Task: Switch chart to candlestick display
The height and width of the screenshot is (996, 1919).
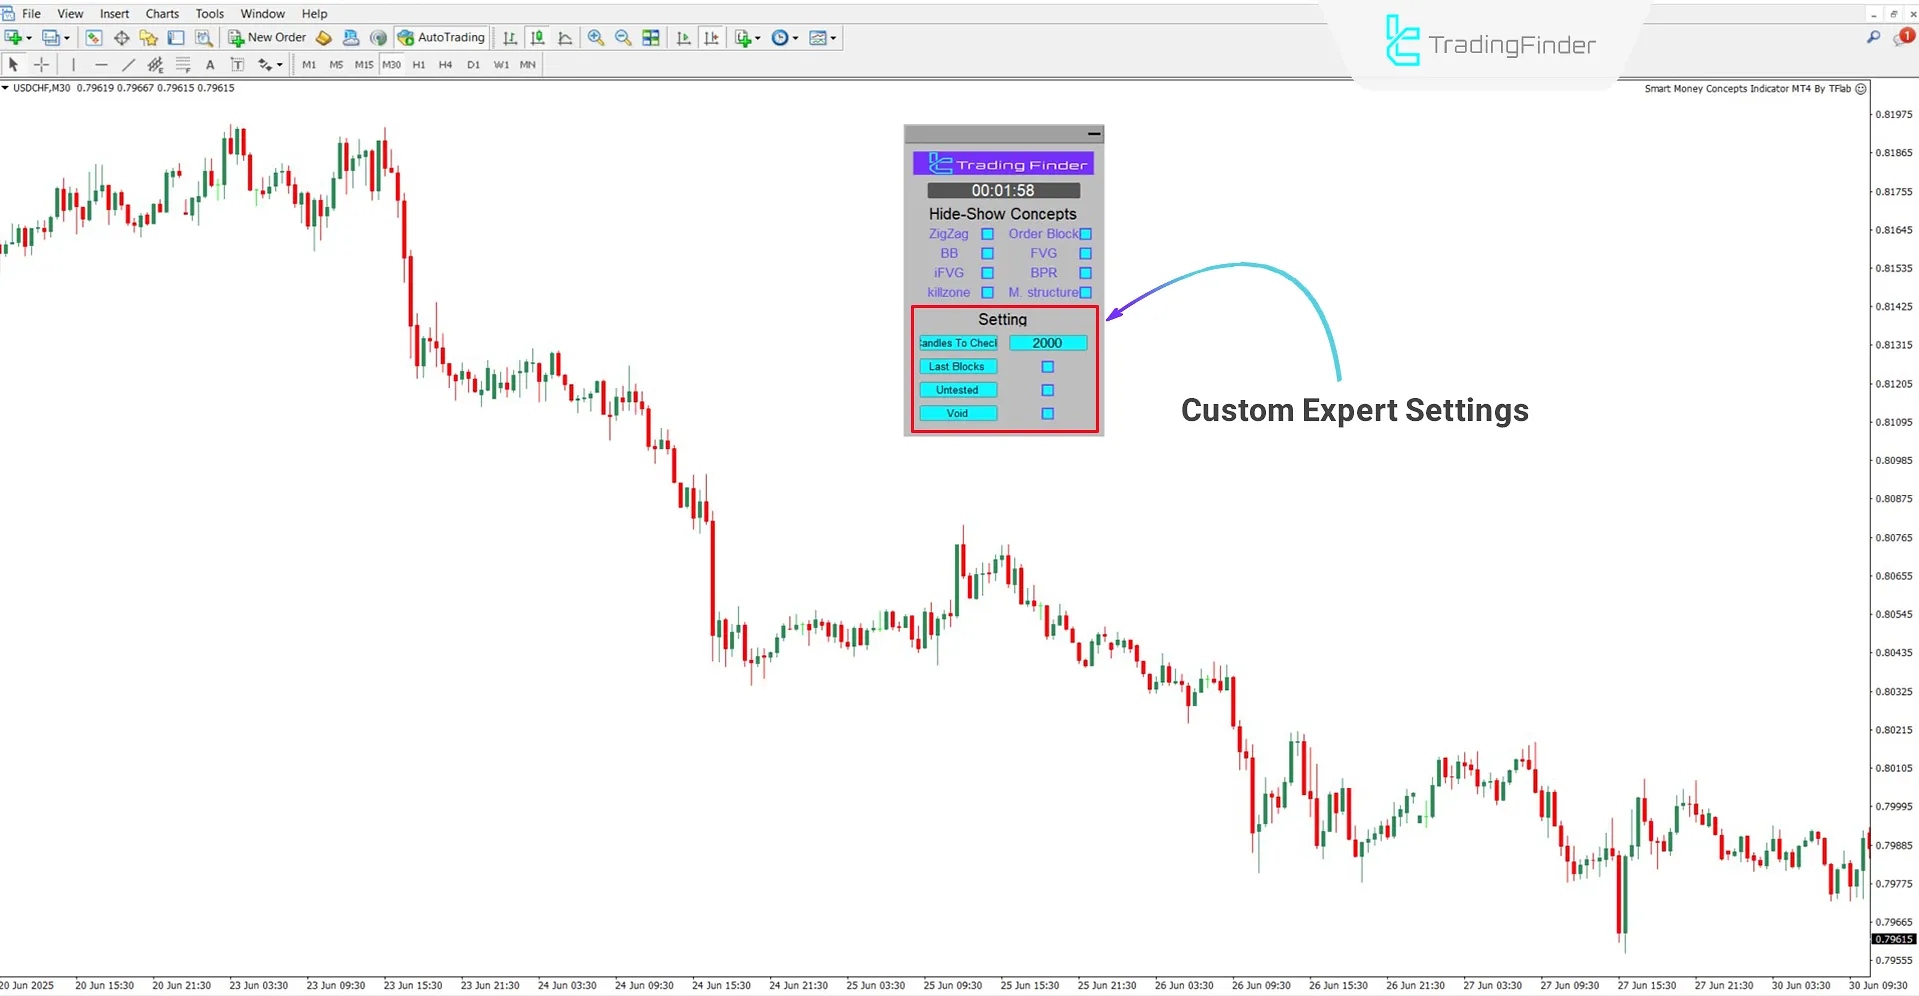Action: tap(537, 37)
